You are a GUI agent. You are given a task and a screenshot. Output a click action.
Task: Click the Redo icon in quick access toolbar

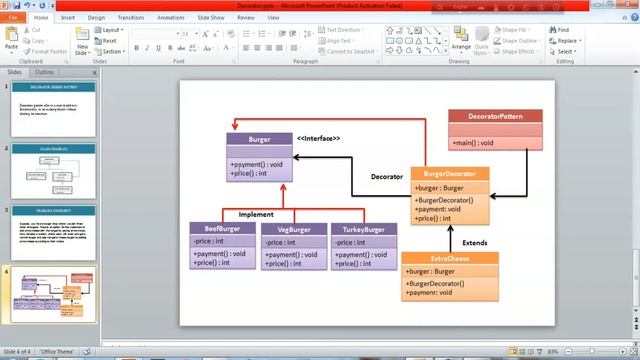tap(42, 6)
